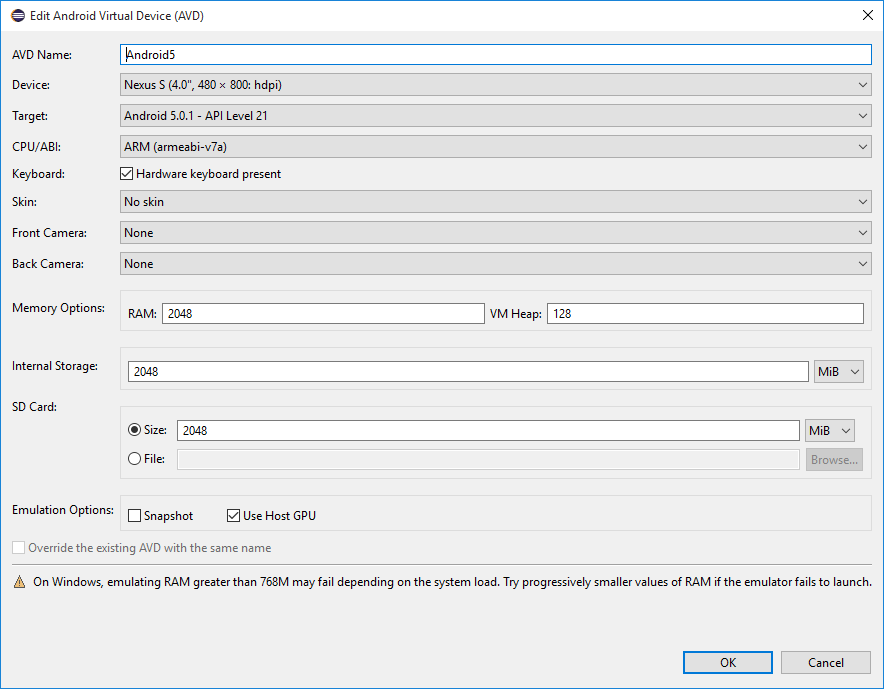The image size is (884, 689).
Task: Enable the Snapshot emulation option
Action: 134,515
